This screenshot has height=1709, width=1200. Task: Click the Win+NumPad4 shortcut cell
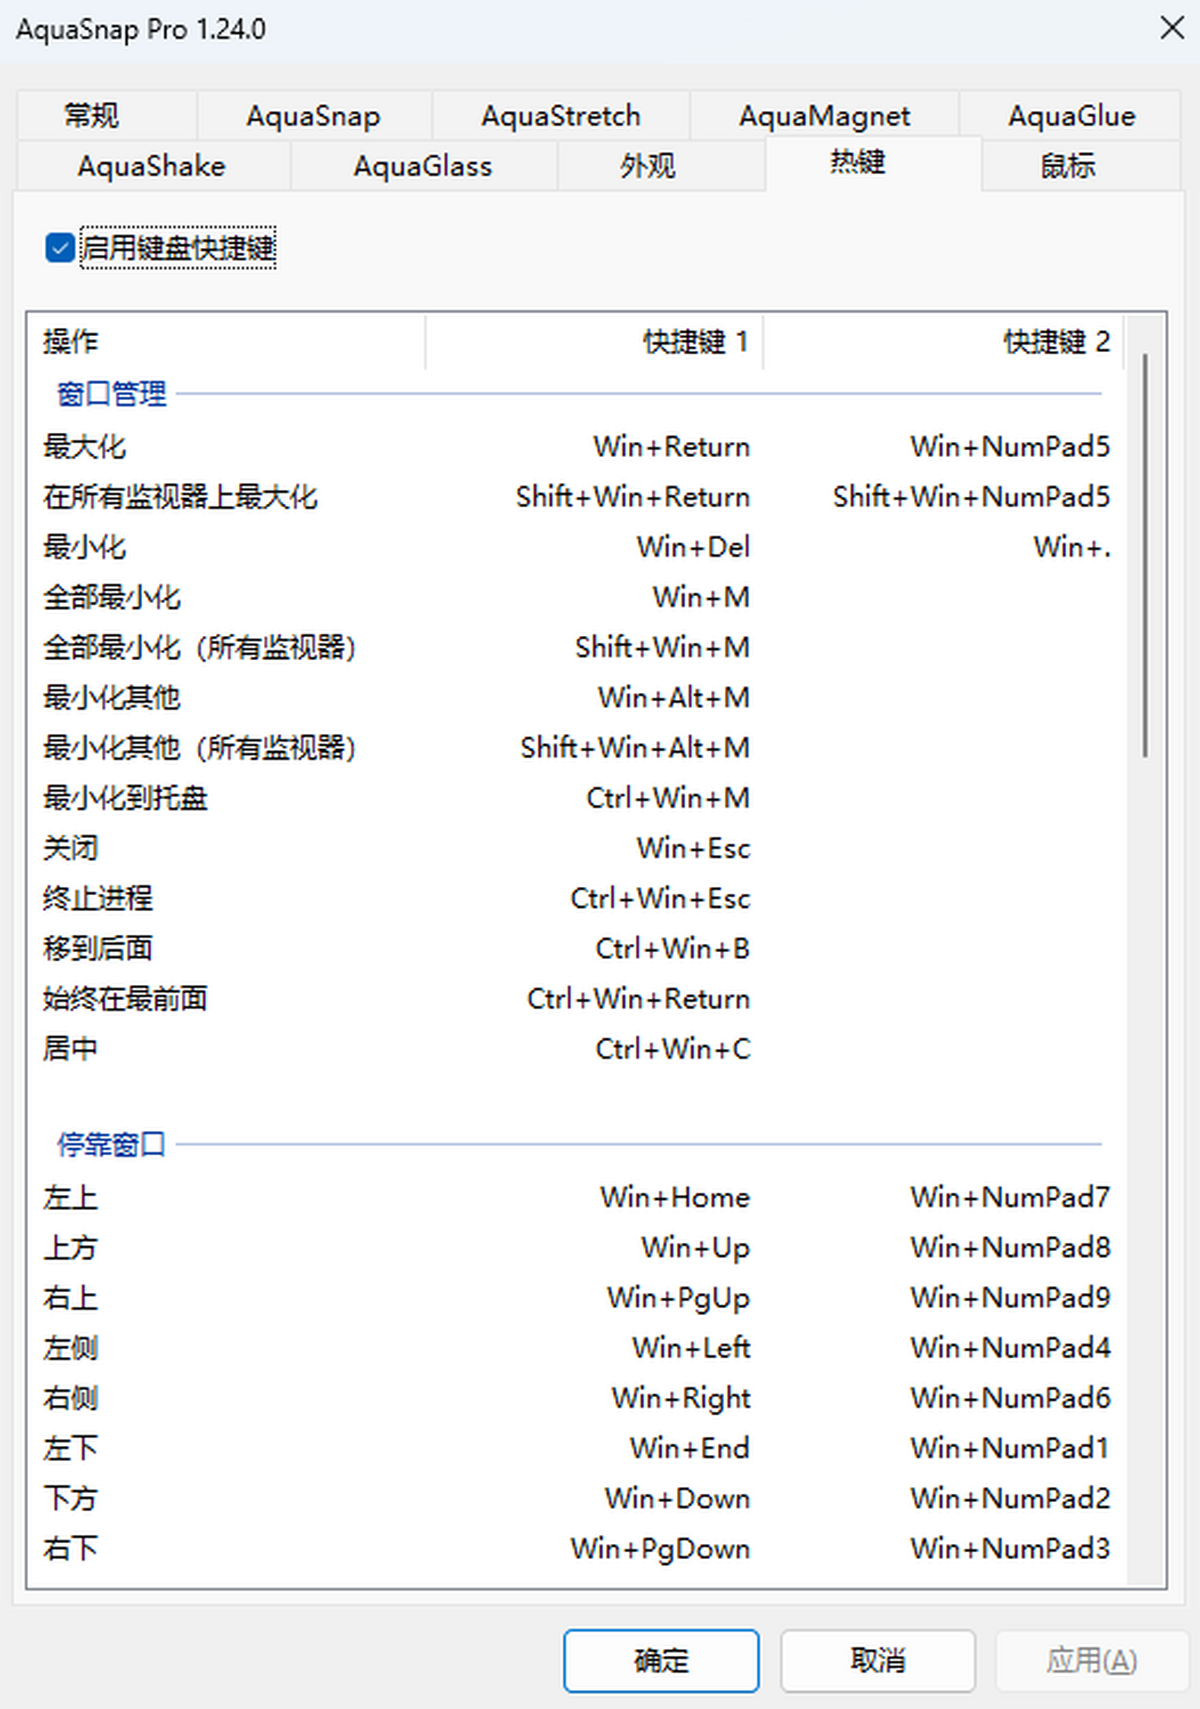point(1010,1347)
